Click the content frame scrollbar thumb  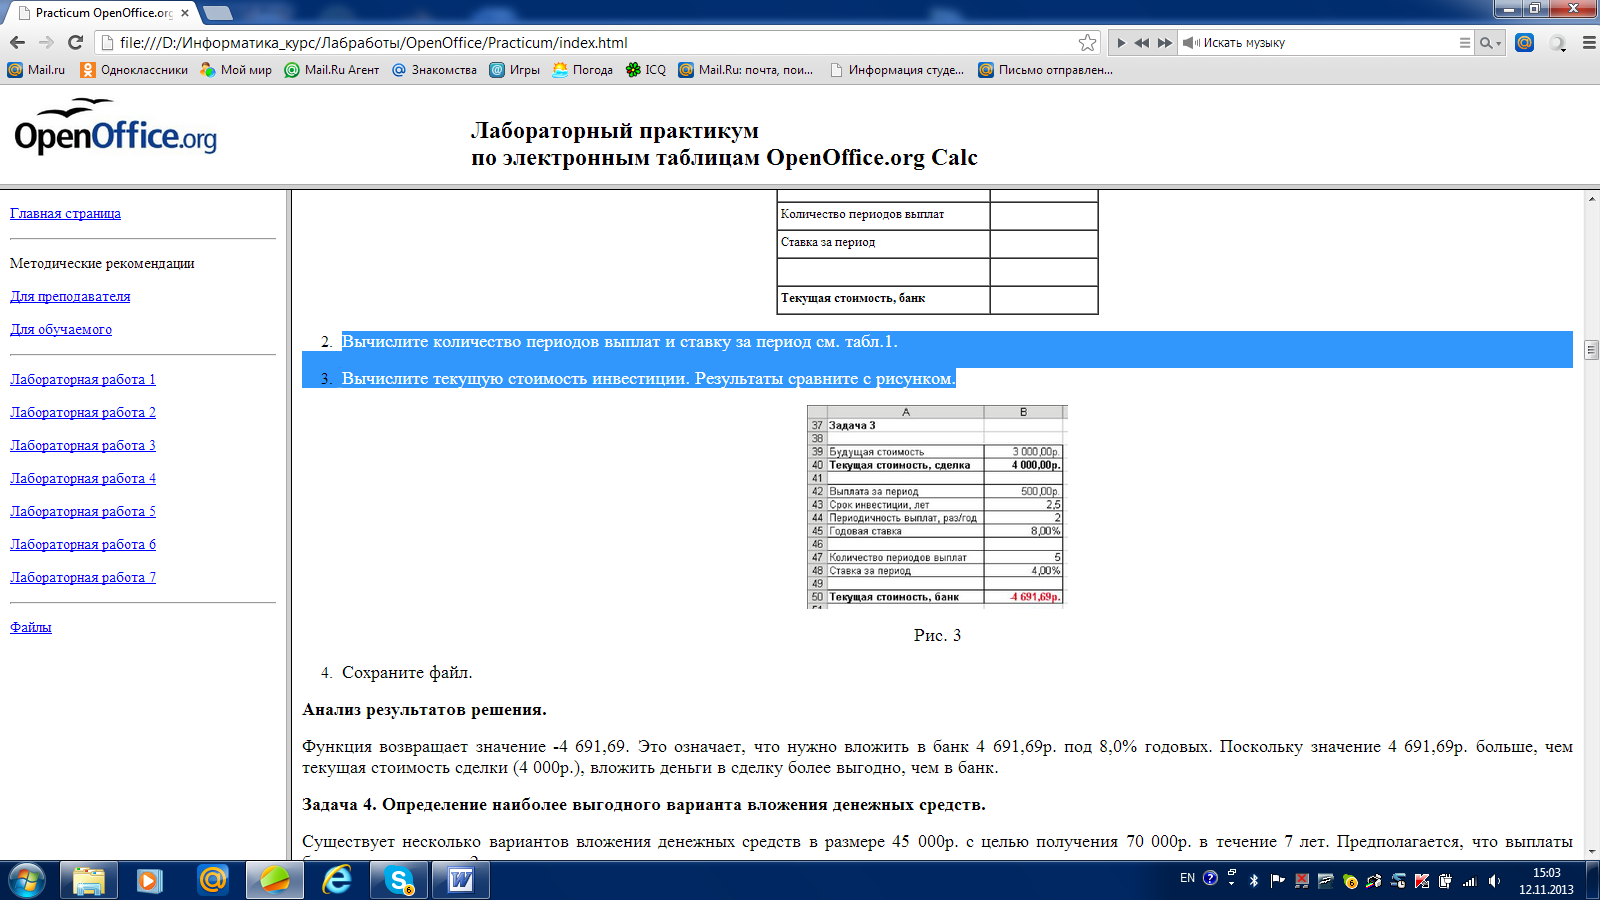click(x=1591, y=350)
